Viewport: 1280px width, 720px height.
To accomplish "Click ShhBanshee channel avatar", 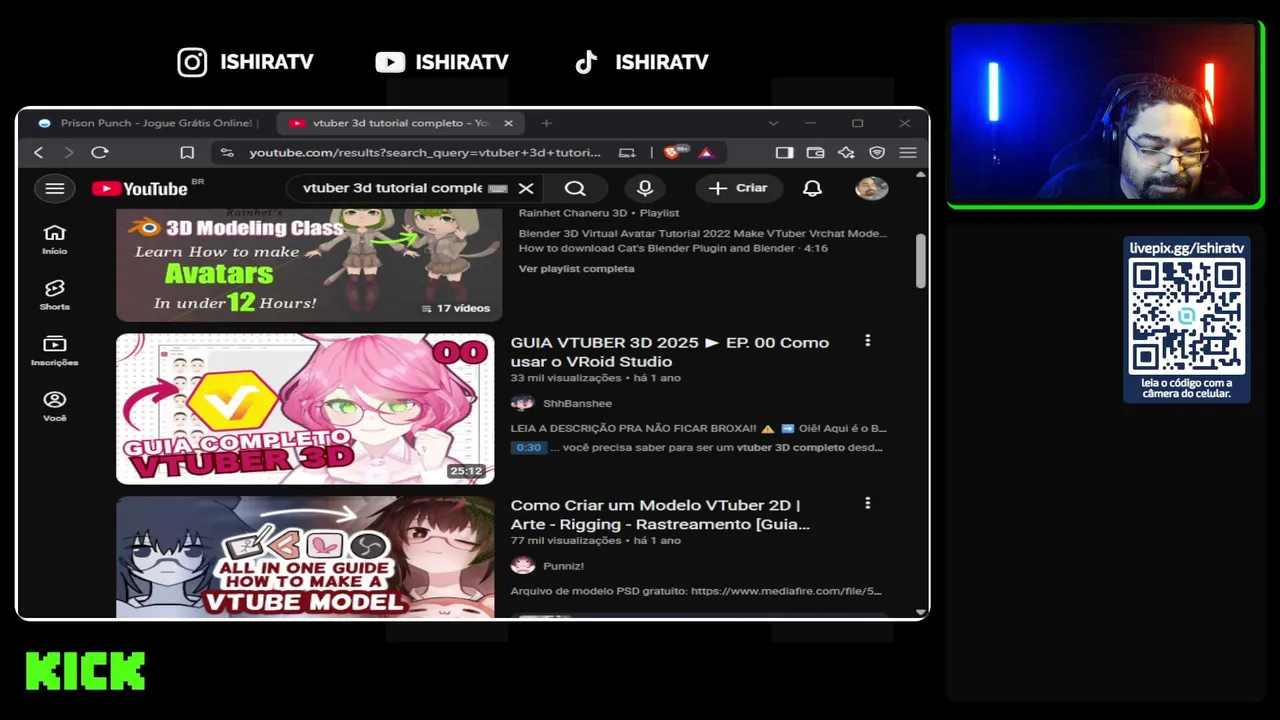I will [522, 403].
